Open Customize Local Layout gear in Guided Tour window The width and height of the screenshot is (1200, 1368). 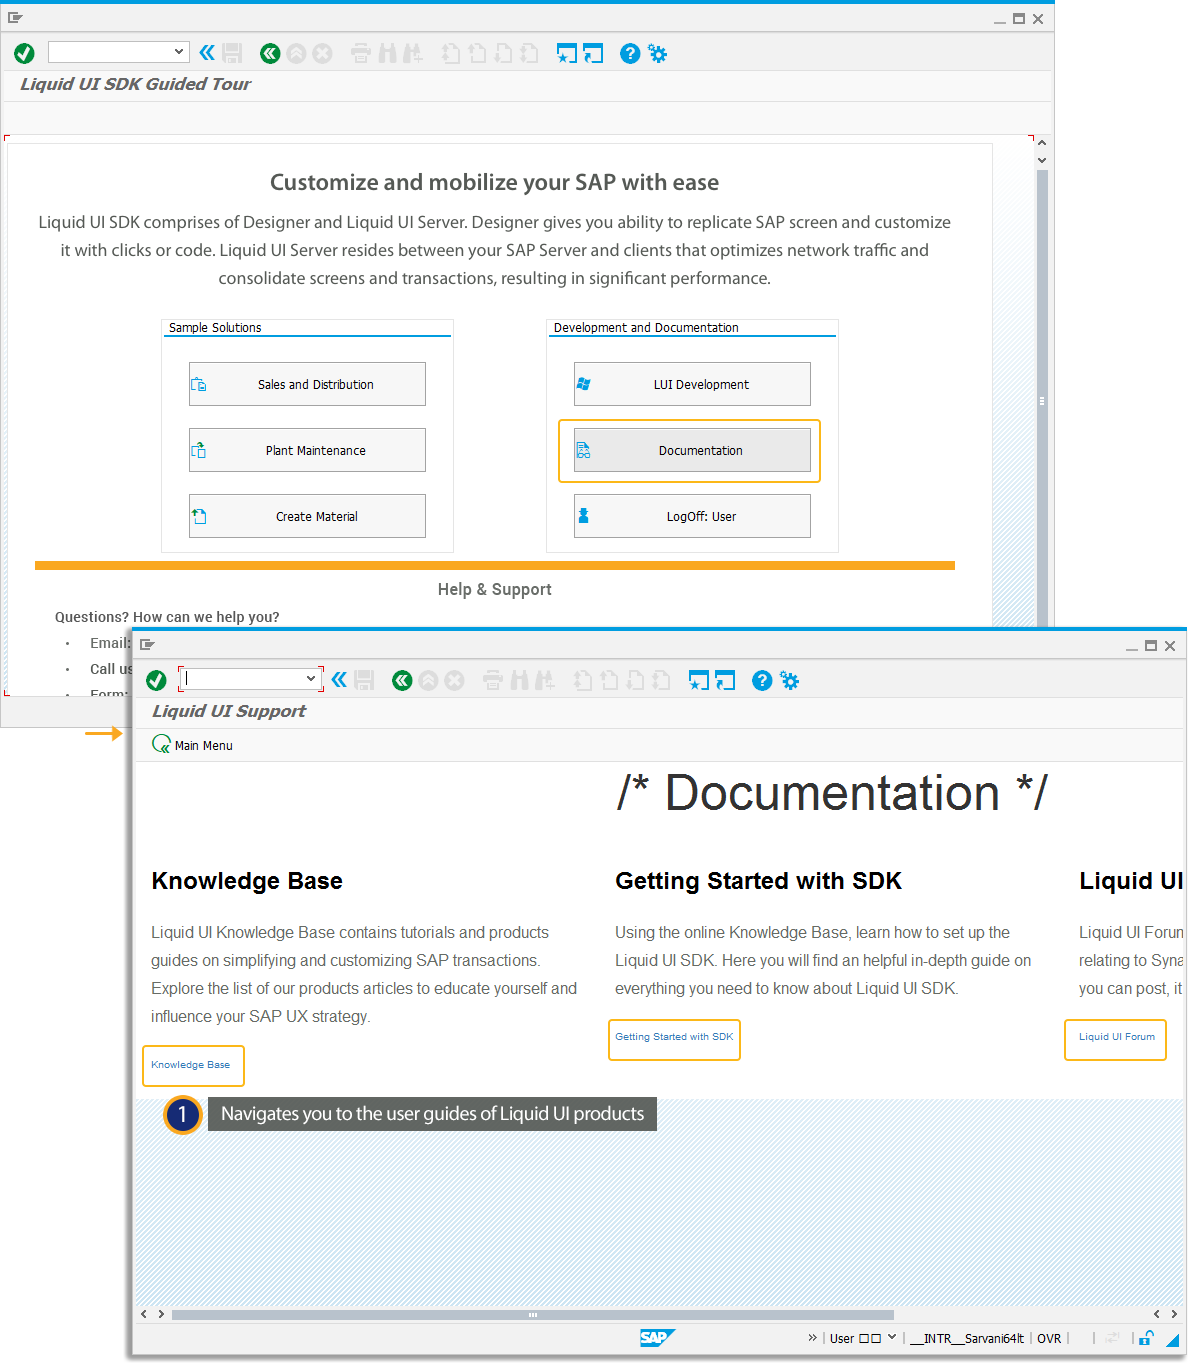click(x=657, y=53)
